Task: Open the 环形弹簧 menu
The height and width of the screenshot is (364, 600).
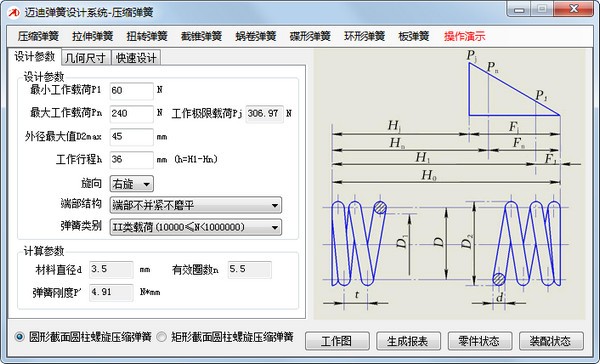Action: point(364,36)
